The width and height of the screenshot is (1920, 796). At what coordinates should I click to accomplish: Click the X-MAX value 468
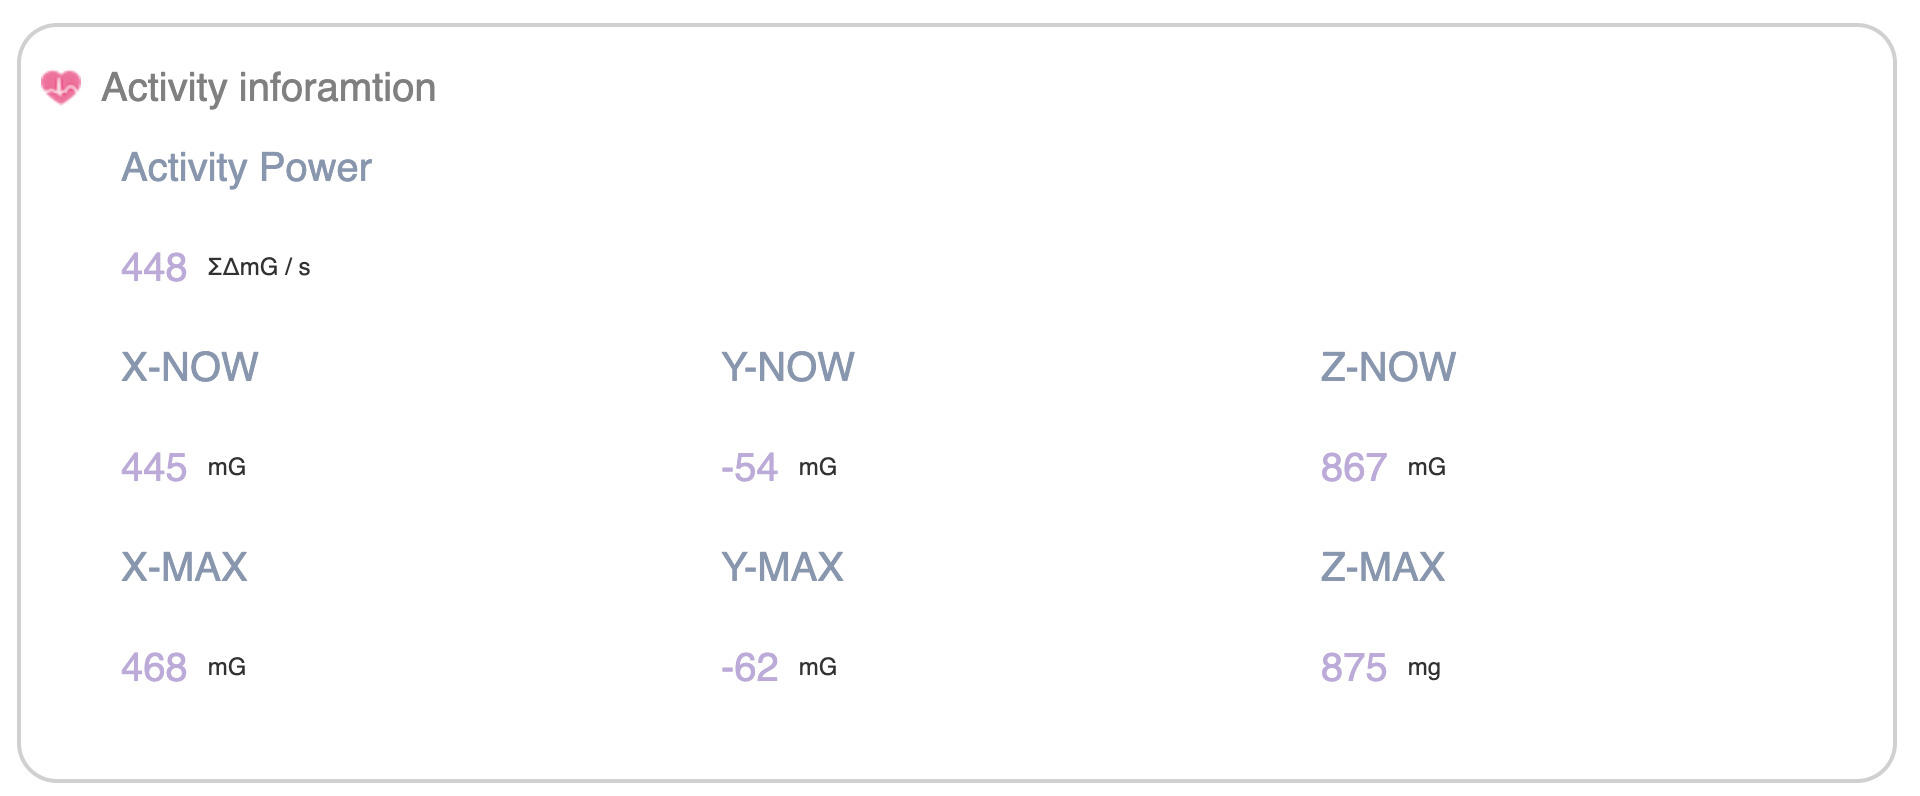click(154, 668)
